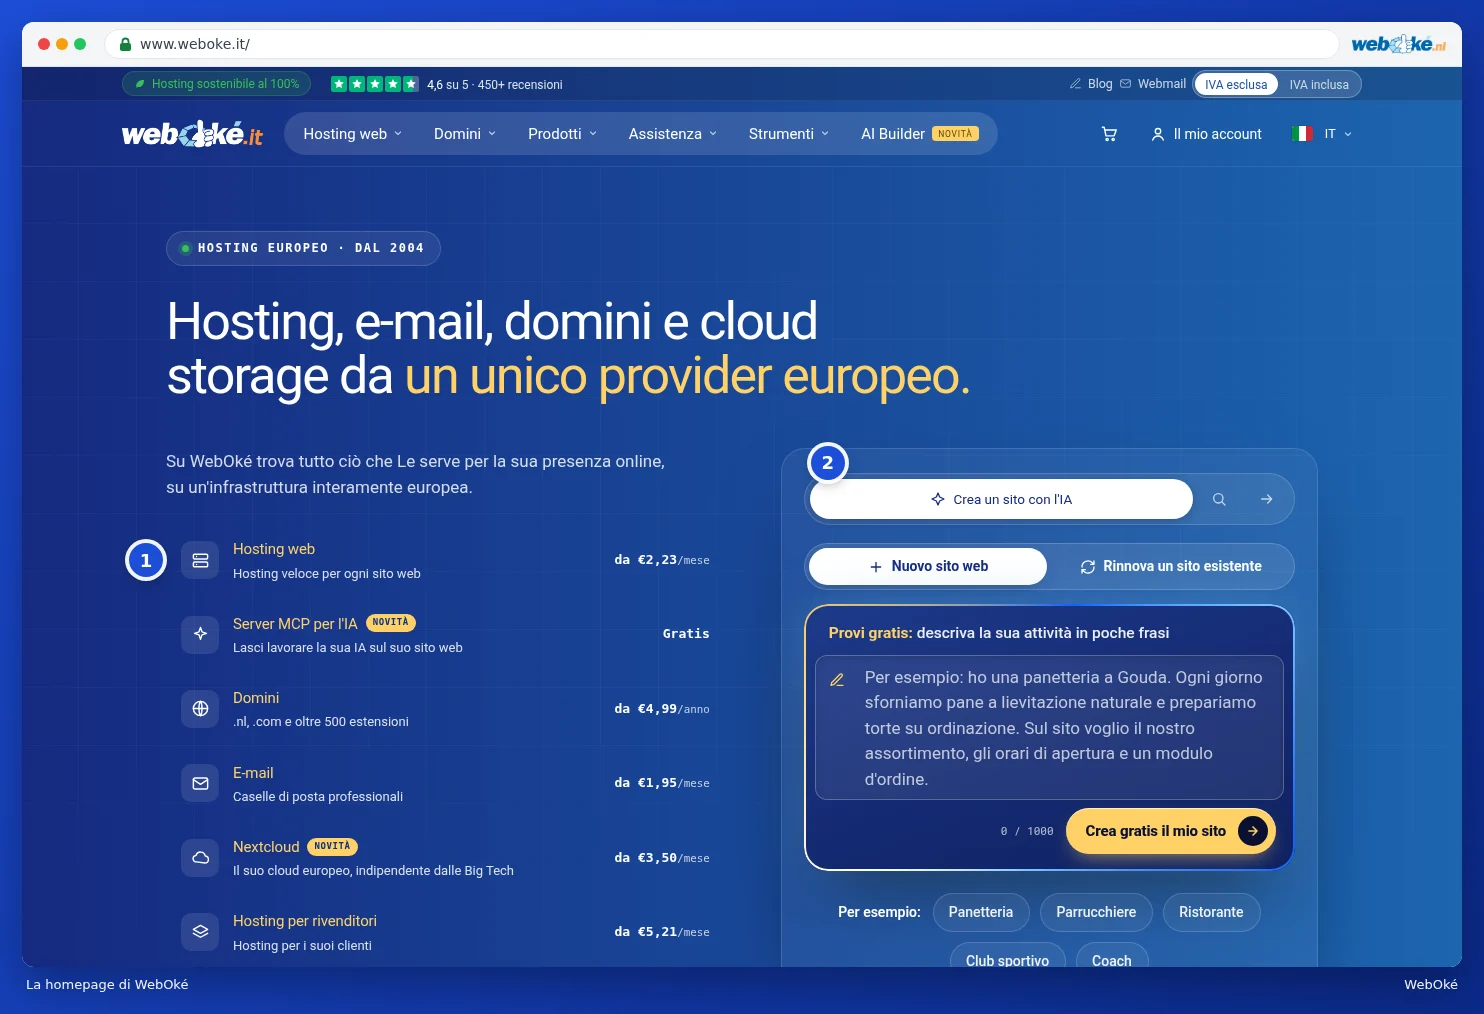Select the Nuovo sito web option
Screen dimensions: 1484x1014
[x=928, y=566]
